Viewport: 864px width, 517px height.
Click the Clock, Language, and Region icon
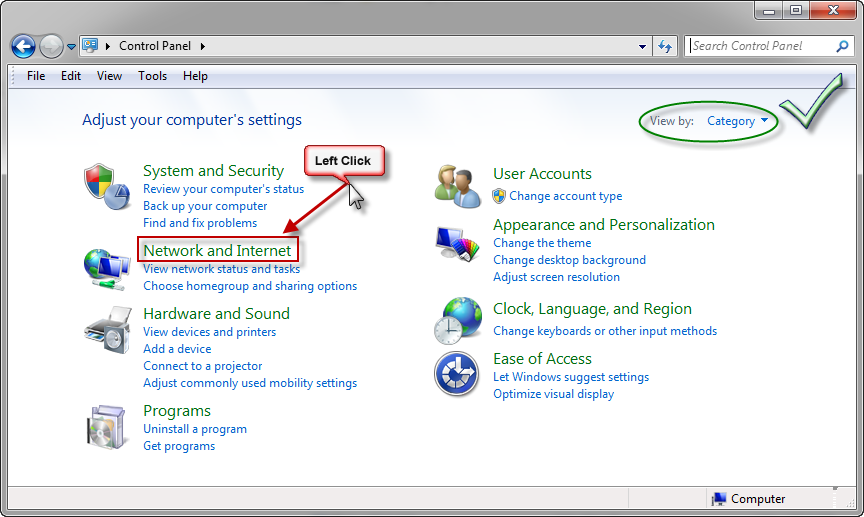click(457, 320)
